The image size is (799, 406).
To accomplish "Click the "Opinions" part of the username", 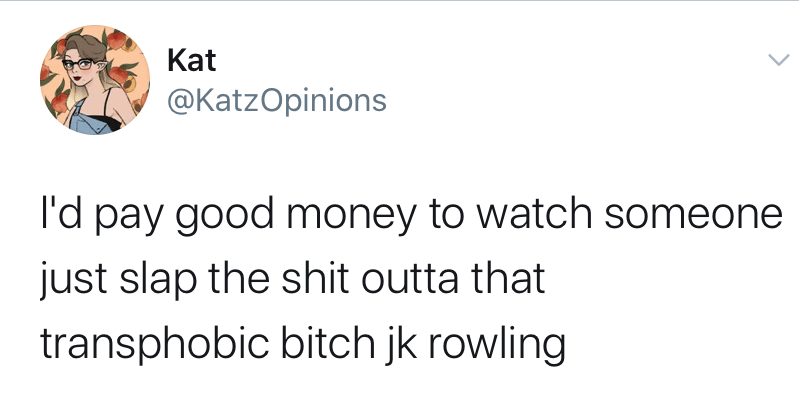I will [329, 101].
